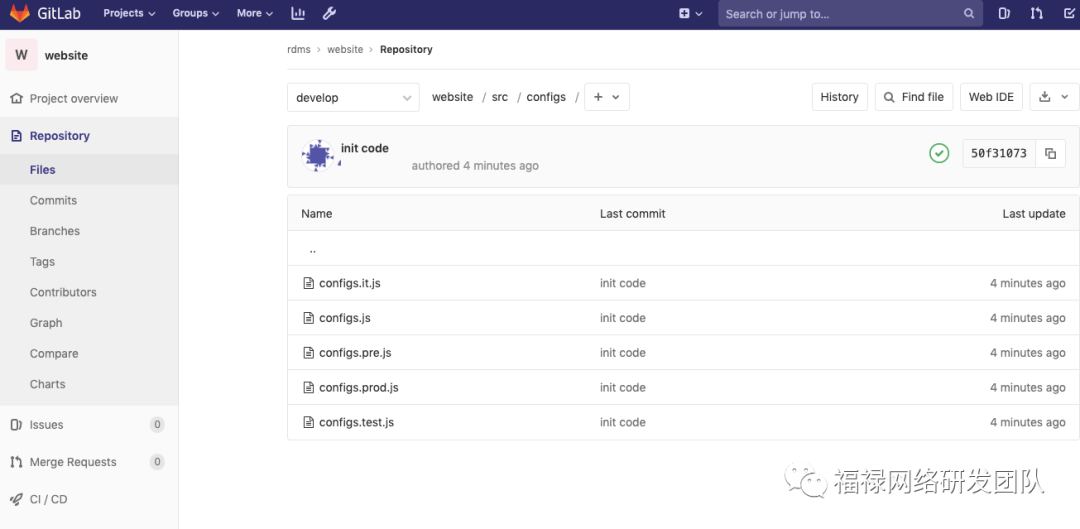Viewport: 1080px width, 529px height.
Task: Open the analytics chart icon in navbar
Action: click(298, 13)
